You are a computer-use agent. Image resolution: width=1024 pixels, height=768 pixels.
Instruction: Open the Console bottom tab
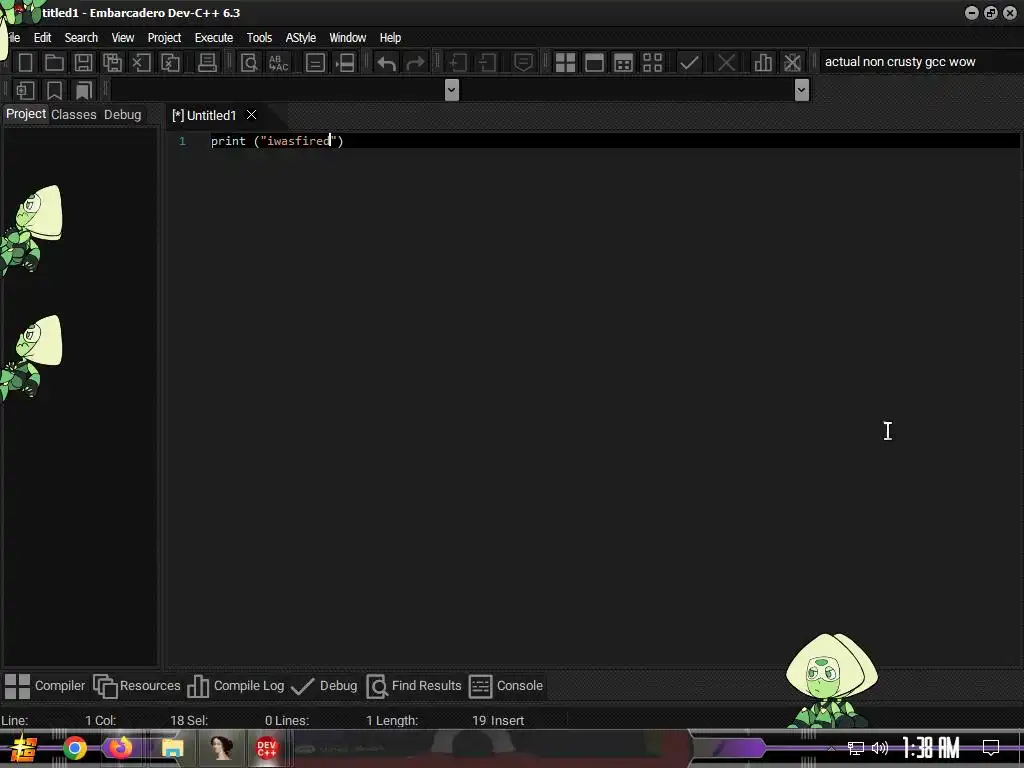click(x=506, y=686)
